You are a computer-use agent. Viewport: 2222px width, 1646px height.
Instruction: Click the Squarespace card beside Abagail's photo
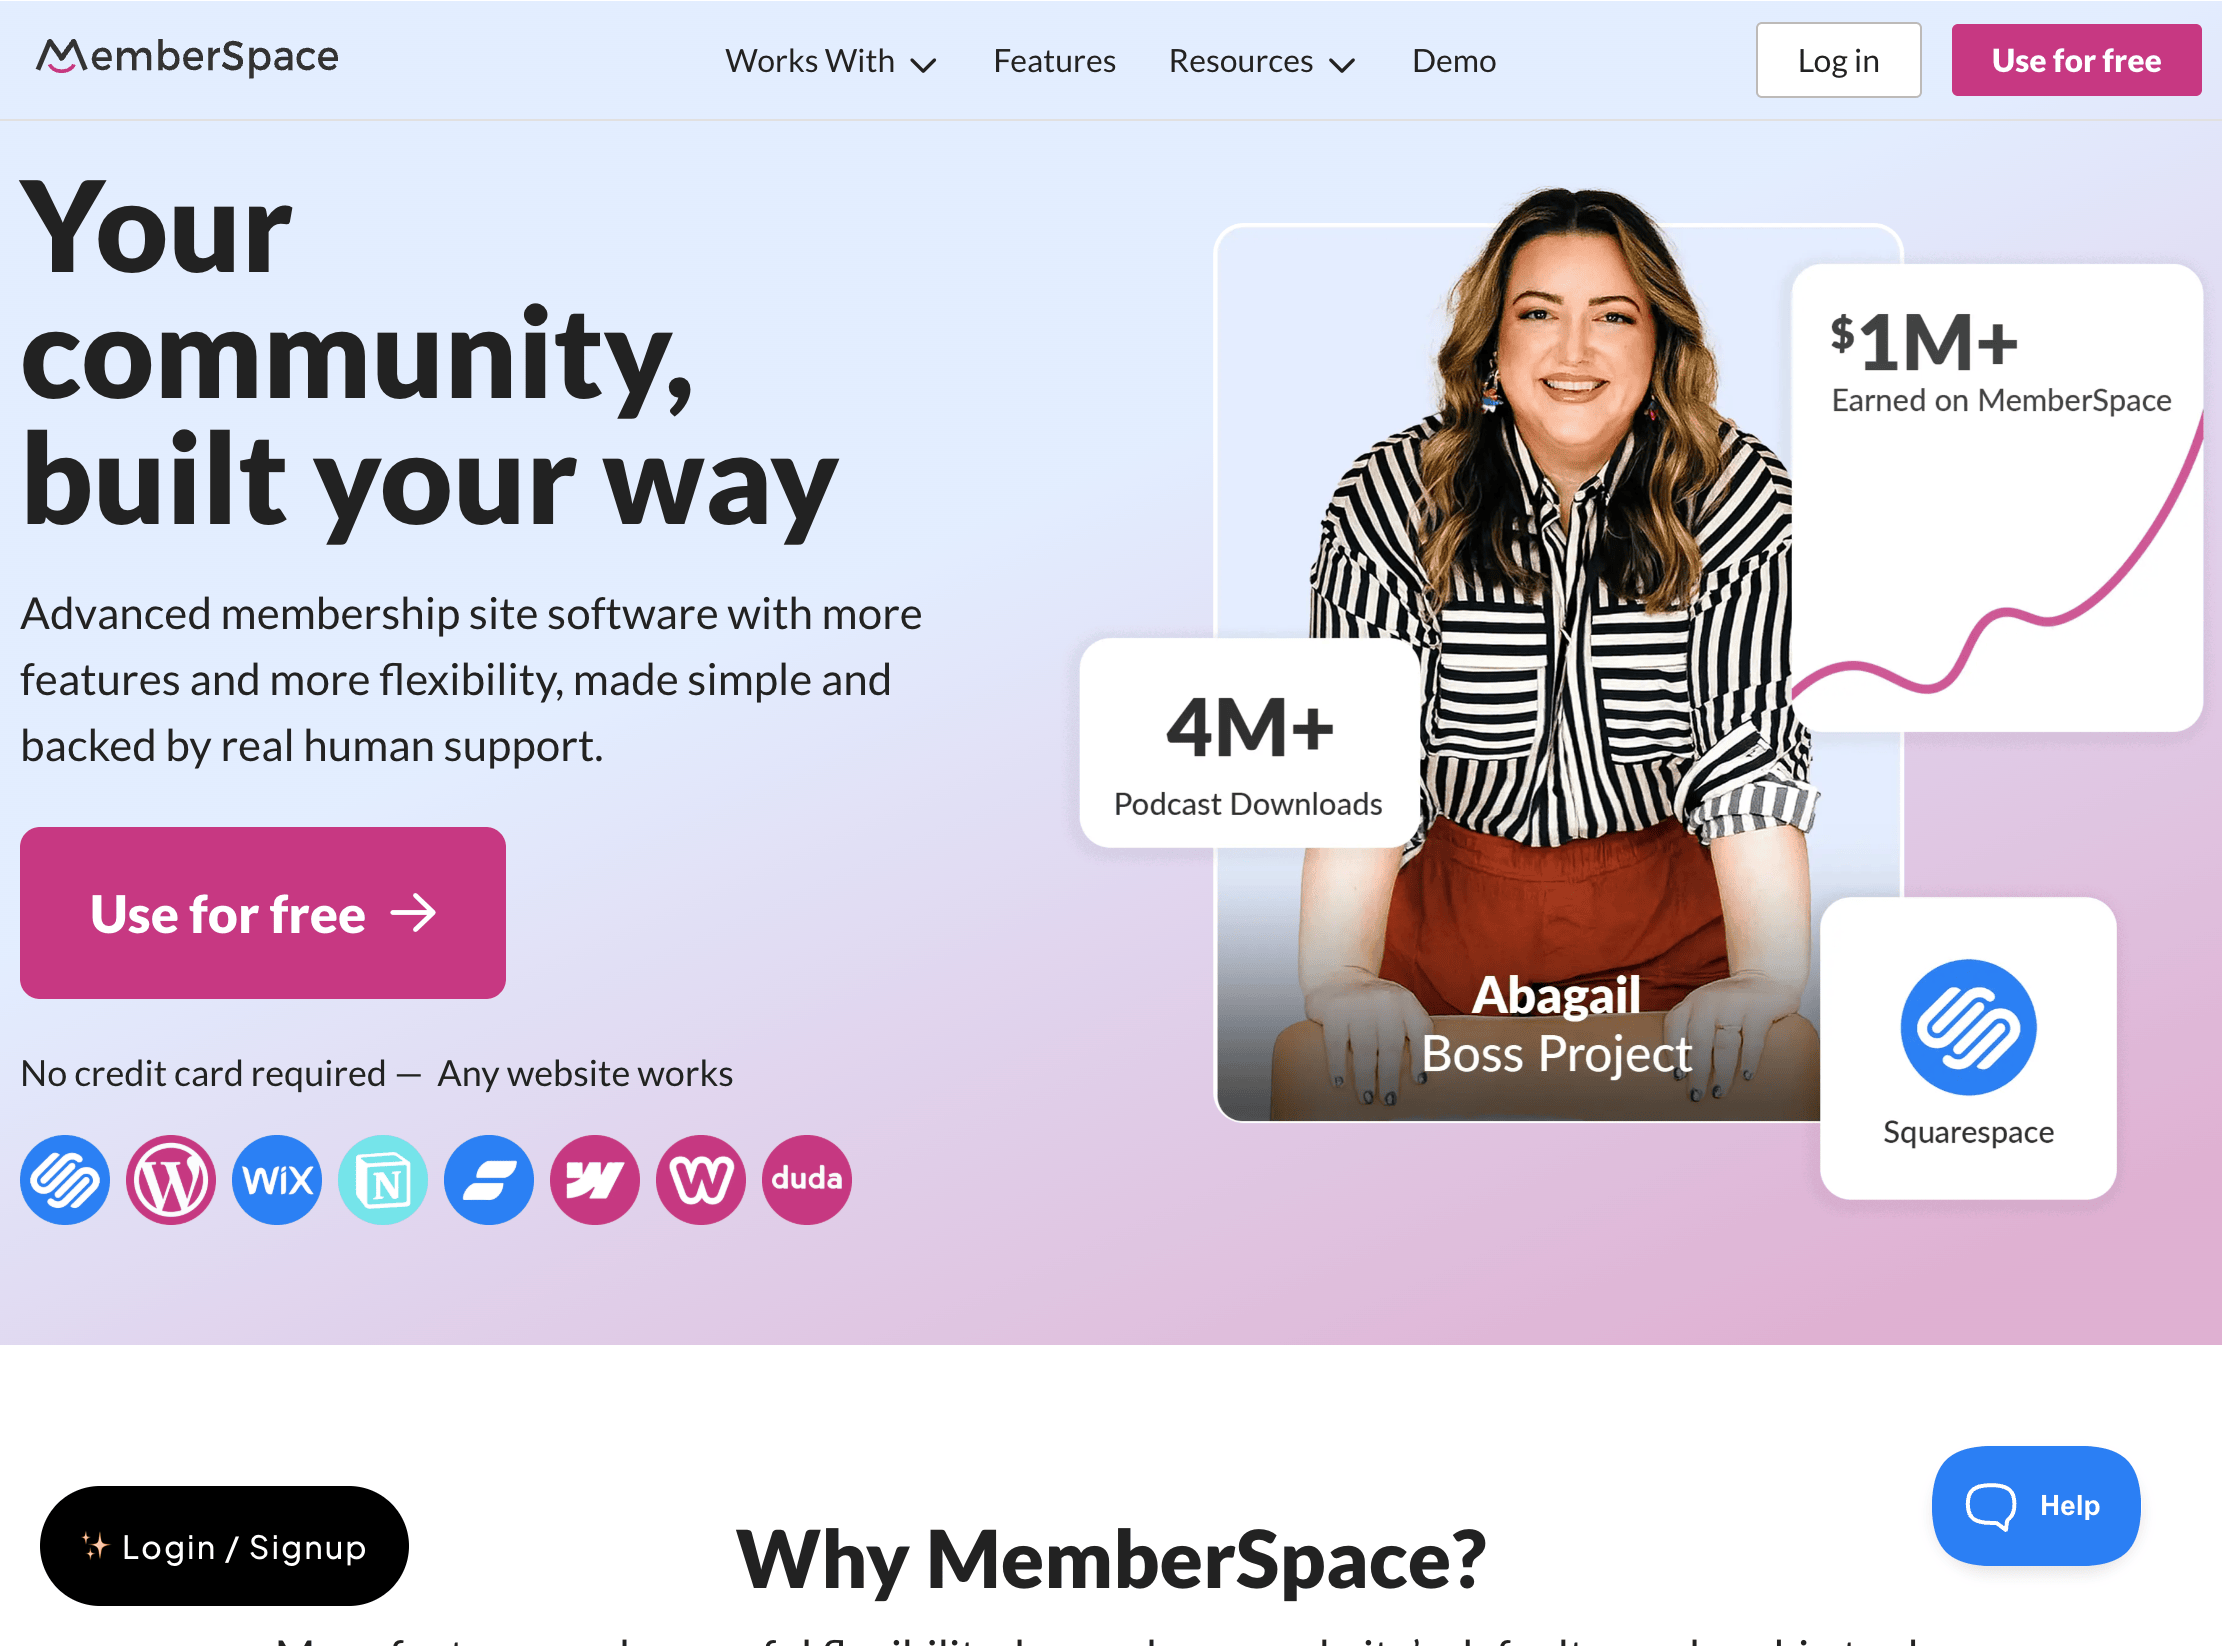tap(1968, 1048)
